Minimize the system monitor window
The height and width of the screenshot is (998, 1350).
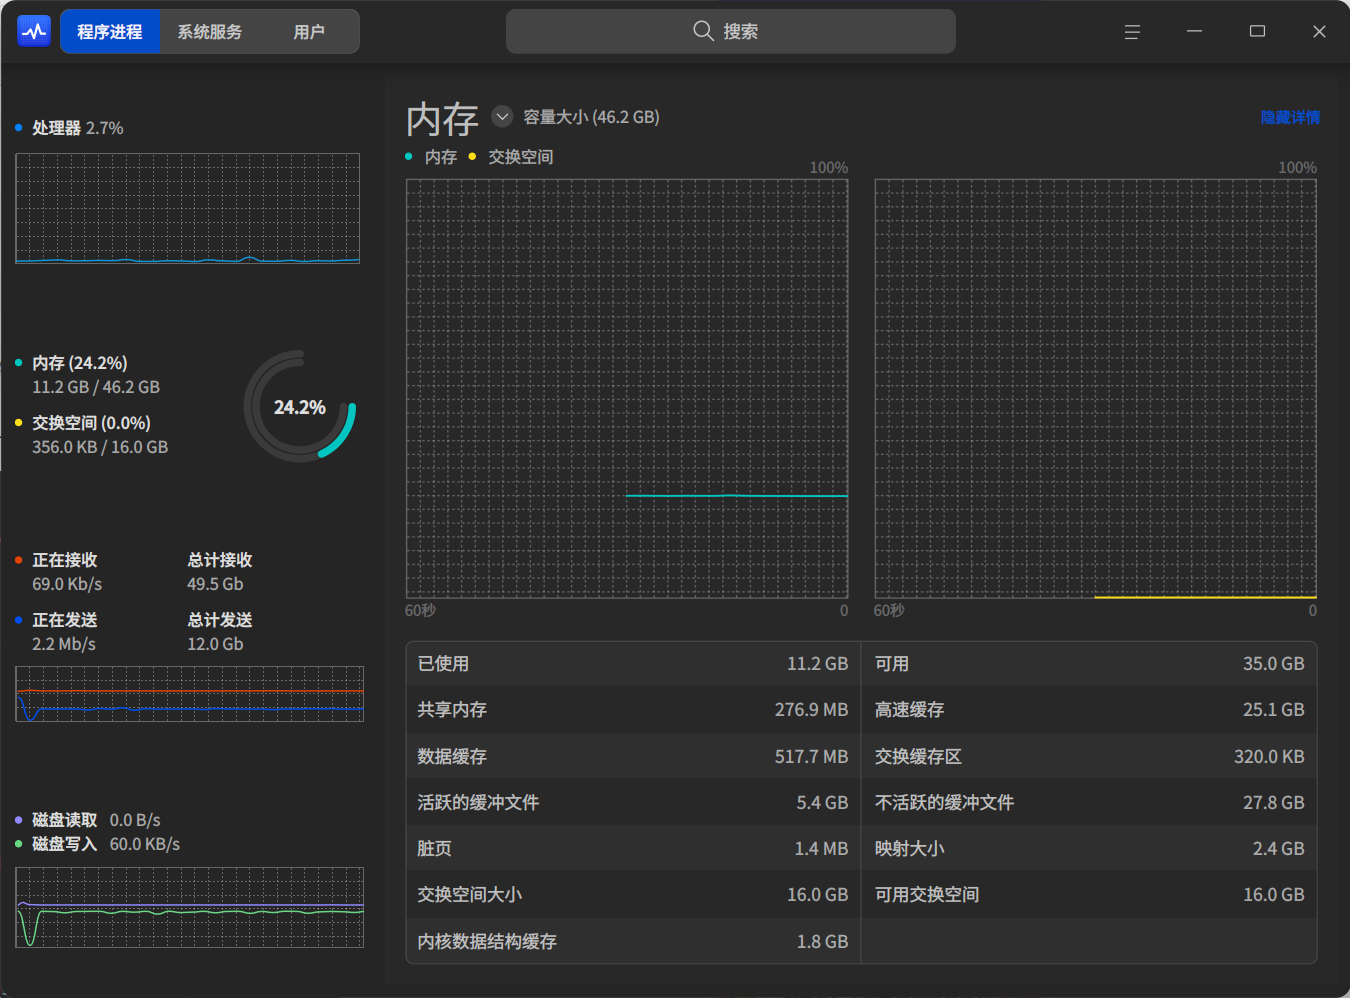point(1194,32)
